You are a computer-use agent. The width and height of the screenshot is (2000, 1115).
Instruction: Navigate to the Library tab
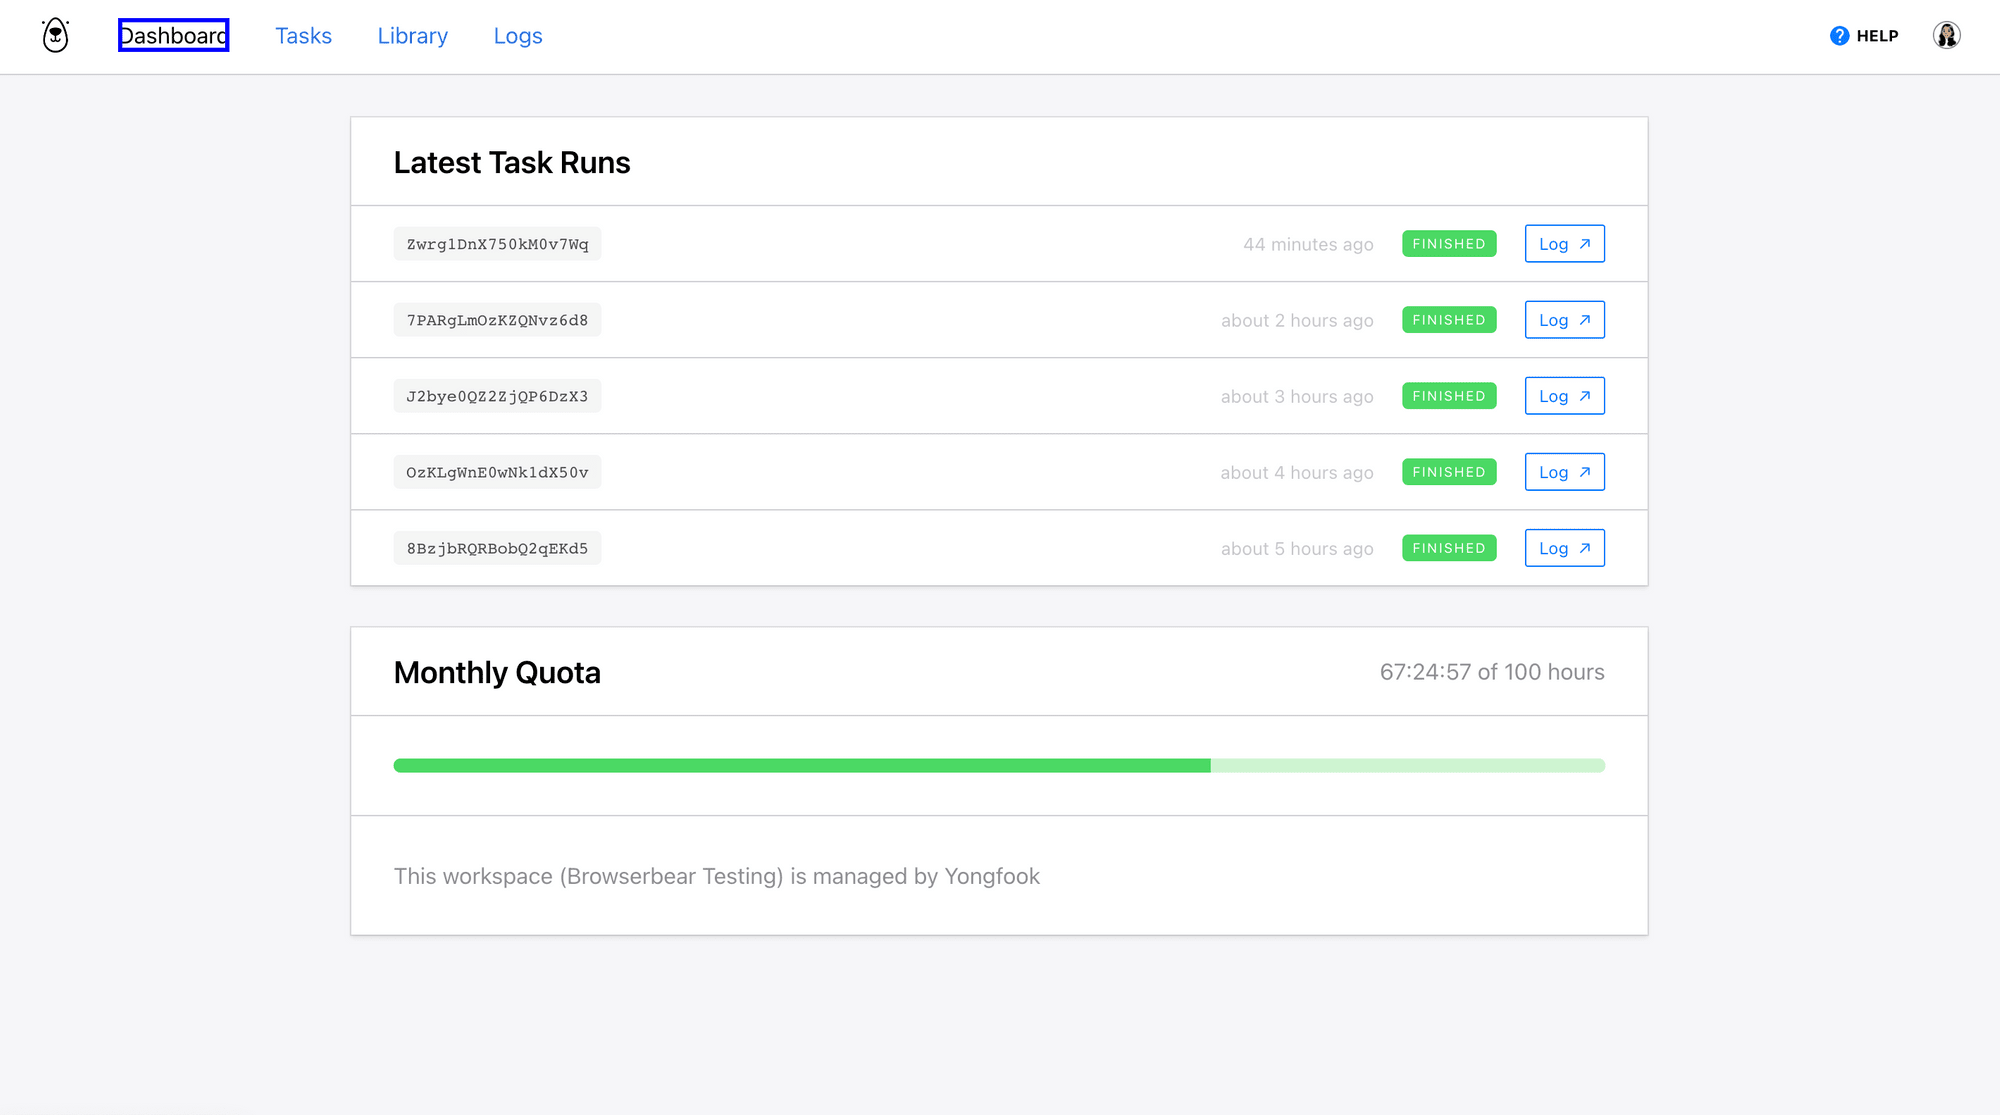tap(412, 36)
